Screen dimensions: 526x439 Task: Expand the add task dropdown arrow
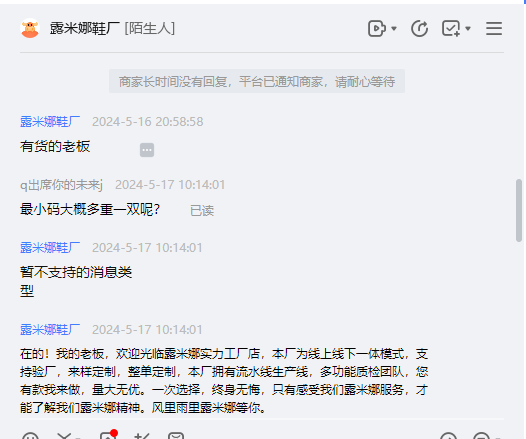click(468, 29)
